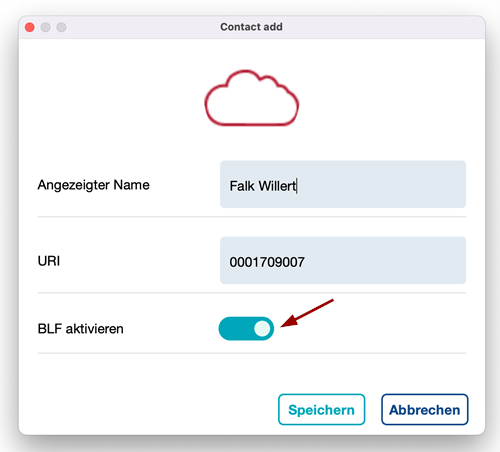The width and height of the screenshot is (500, 452).
Task: Click the gray zoom window button
Action: tap(61, 27)
